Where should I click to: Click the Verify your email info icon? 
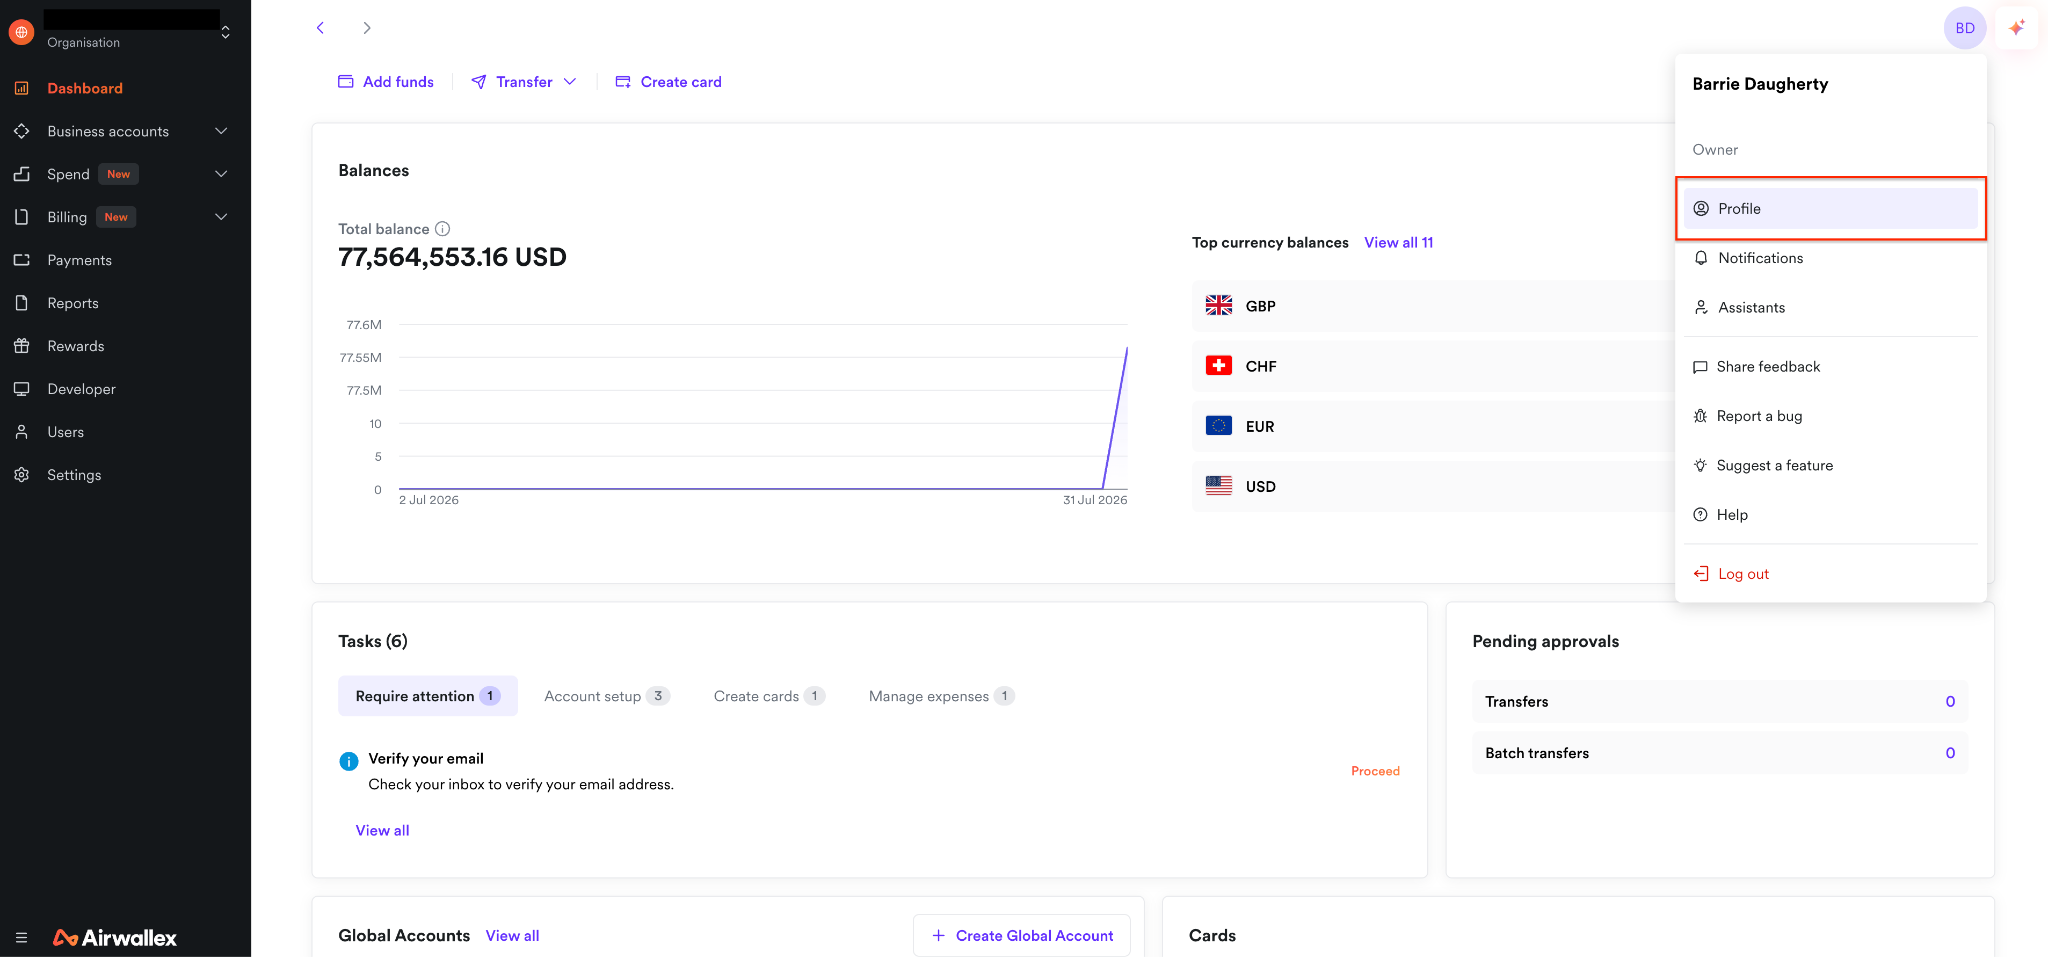pos(348,762)
